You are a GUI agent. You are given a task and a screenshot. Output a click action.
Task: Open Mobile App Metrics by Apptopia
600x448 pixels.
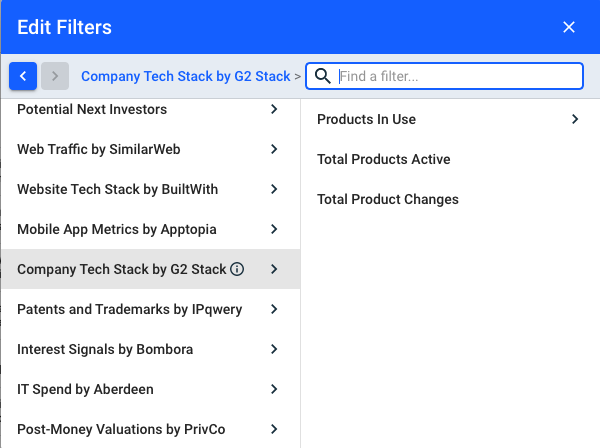(116, 229)
